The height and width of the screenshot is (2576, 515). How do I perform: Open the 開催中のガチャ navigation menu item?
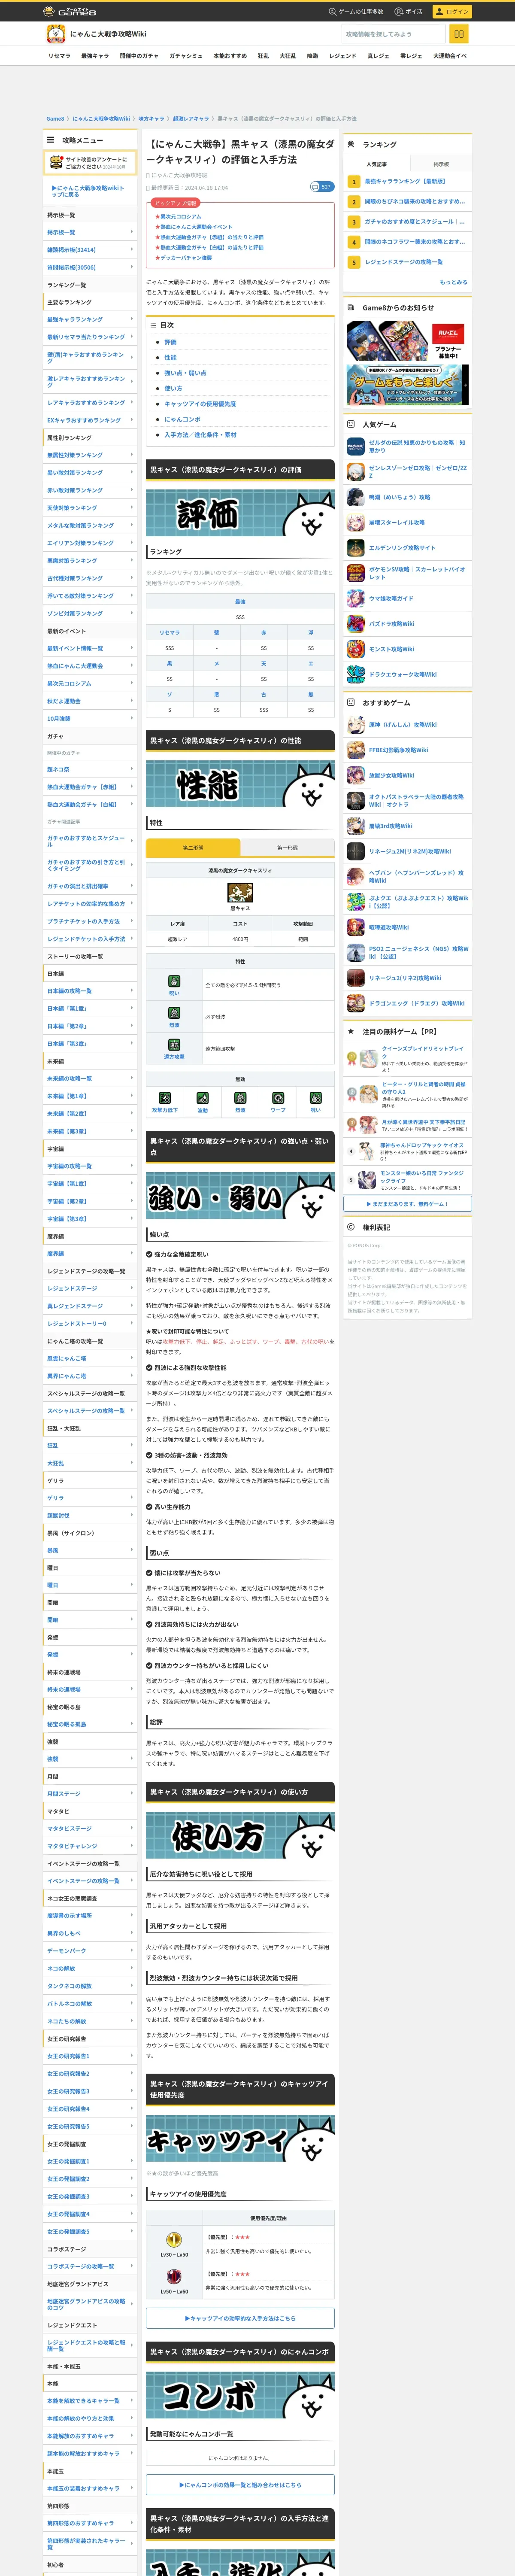point(139,56)
